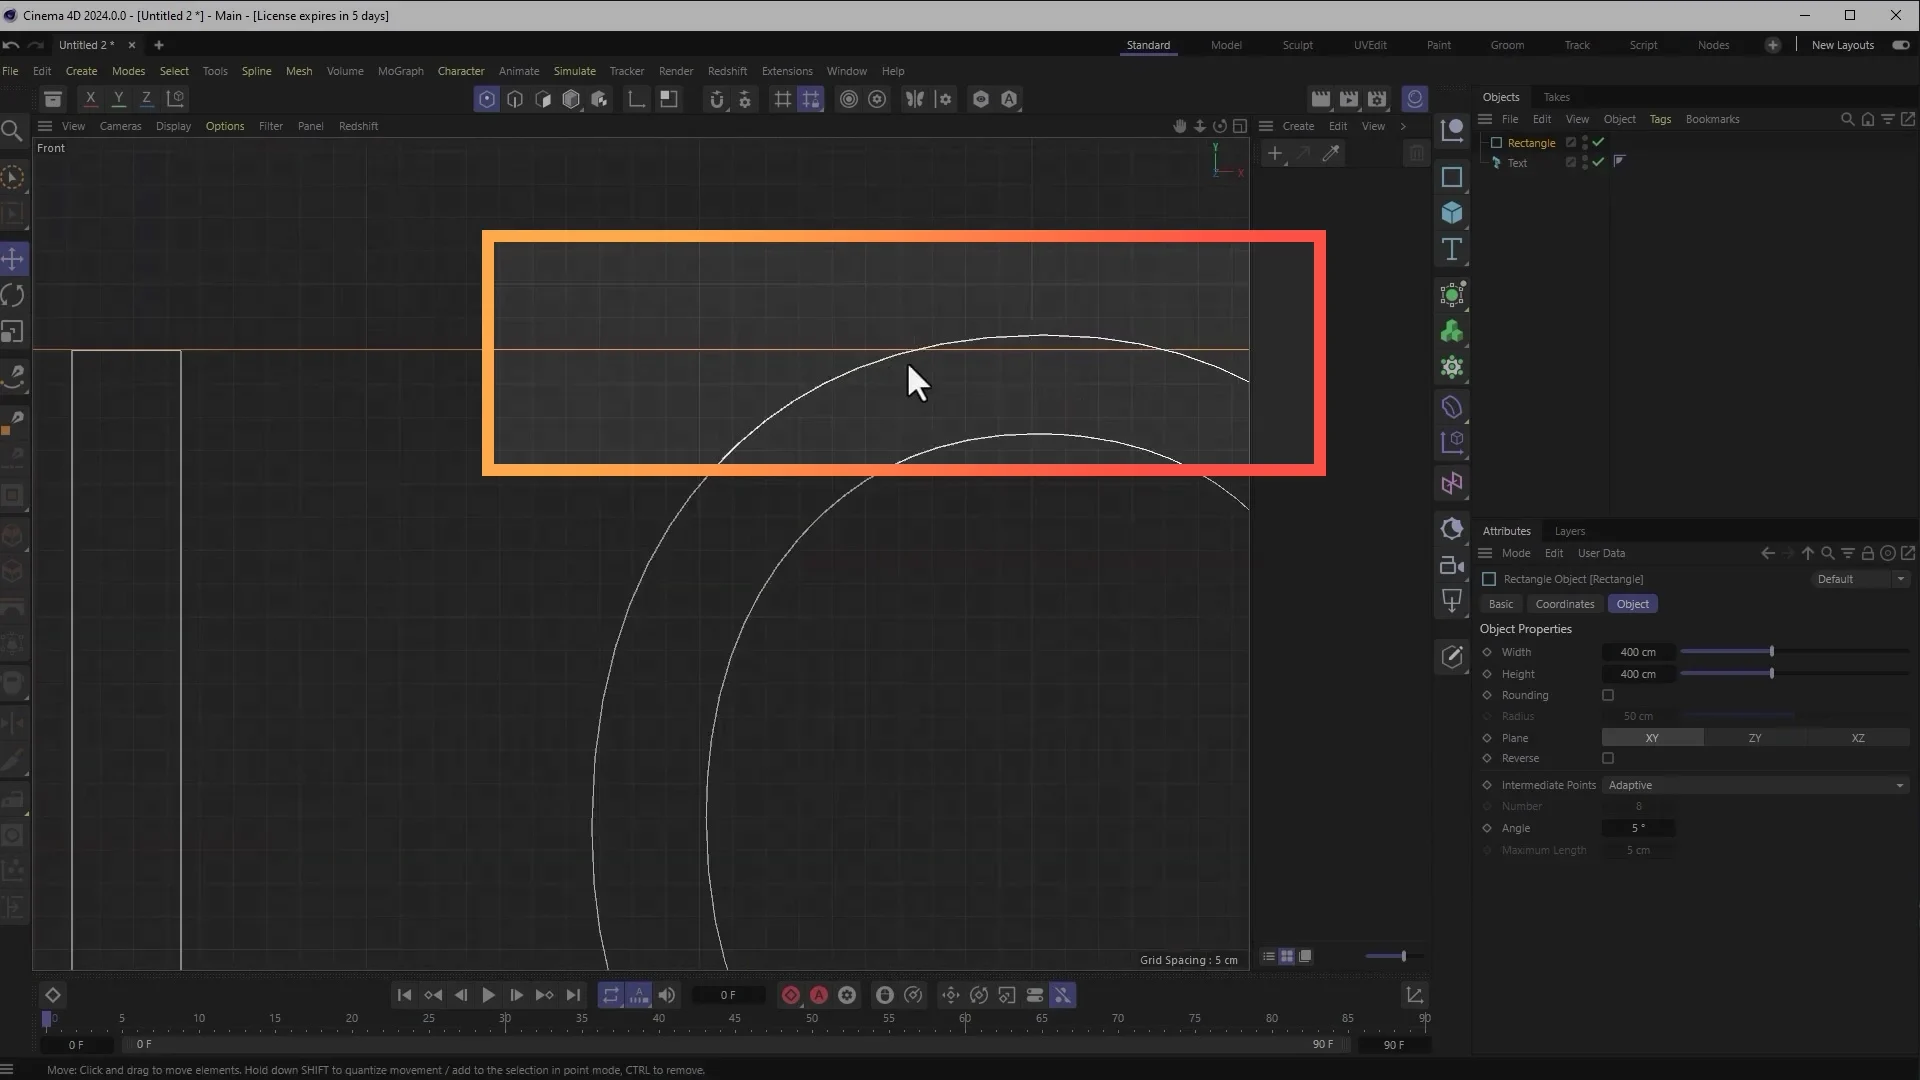Add a Cube primitive object
Image resolution: width=1920 pixels, height=1080 pixels.
[1452, 213]
